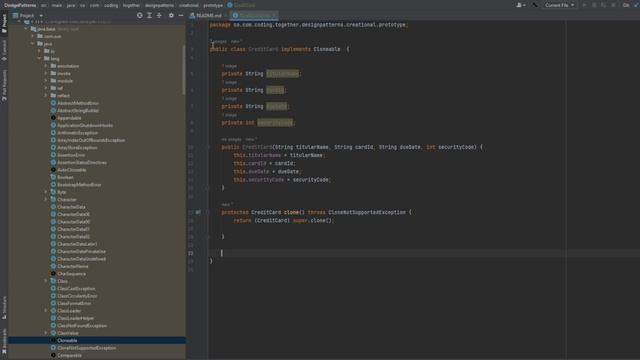Click the build hammer icon
This screenshot has height=360, width=640.
point(534,5)
